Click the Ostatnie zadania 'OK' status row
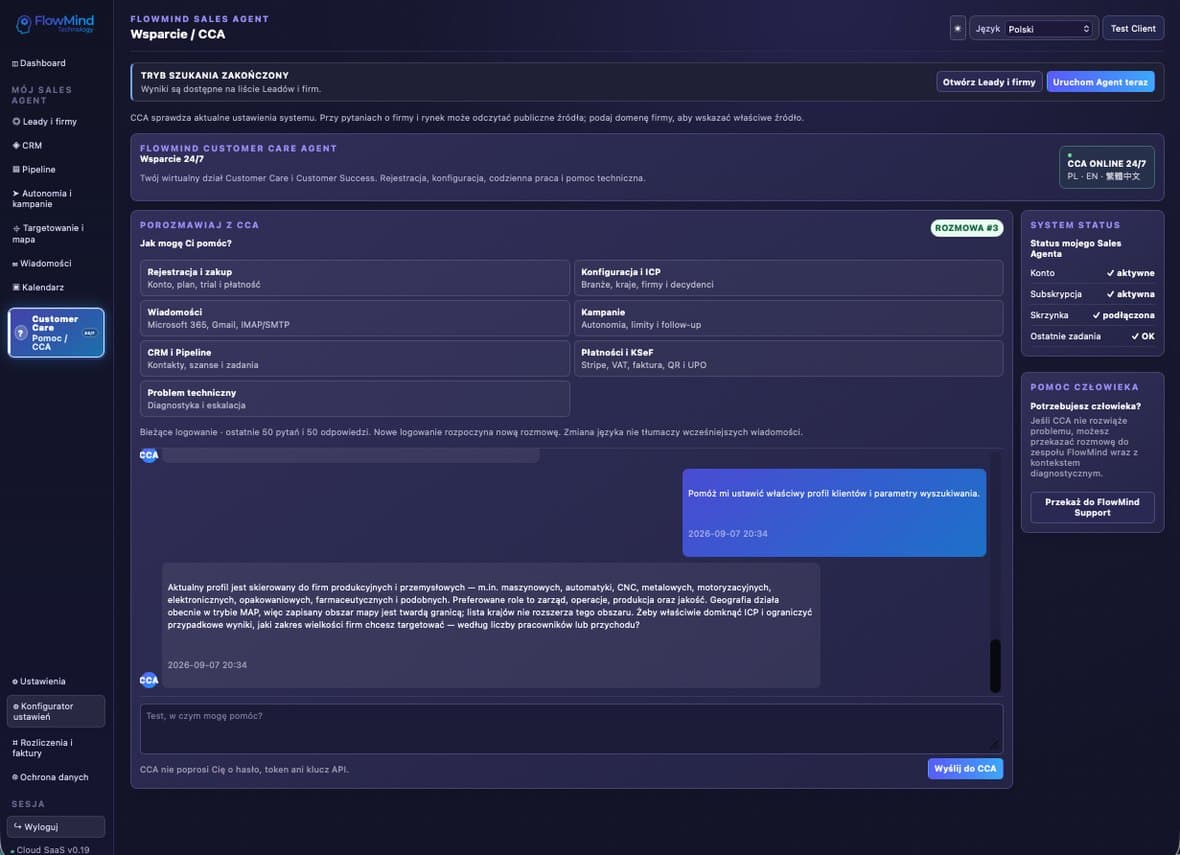1180x855 pixels. click(1092, 336)
